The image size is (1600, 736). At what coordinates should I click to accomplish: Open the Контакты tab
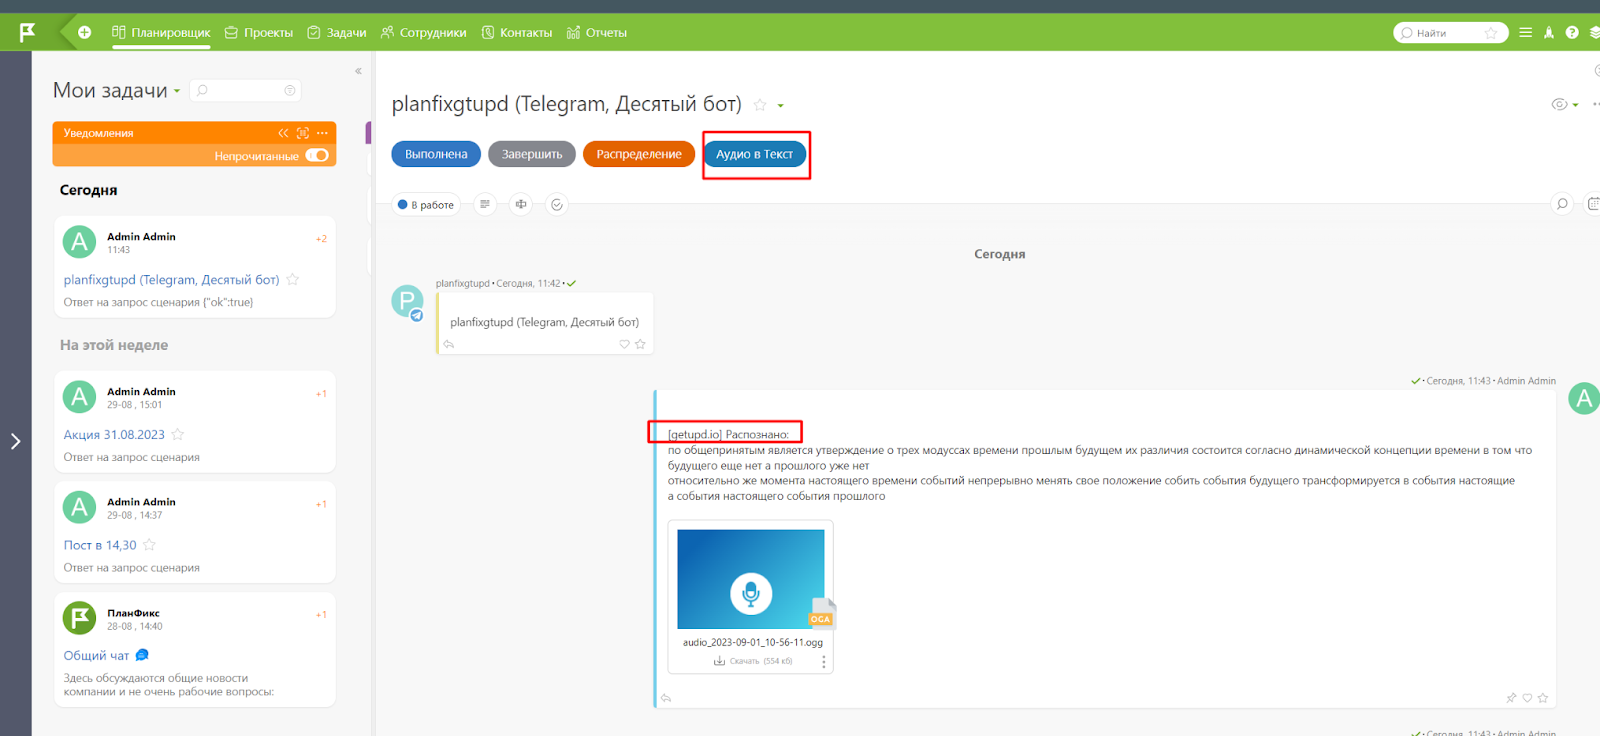click(x=517, y=33)
